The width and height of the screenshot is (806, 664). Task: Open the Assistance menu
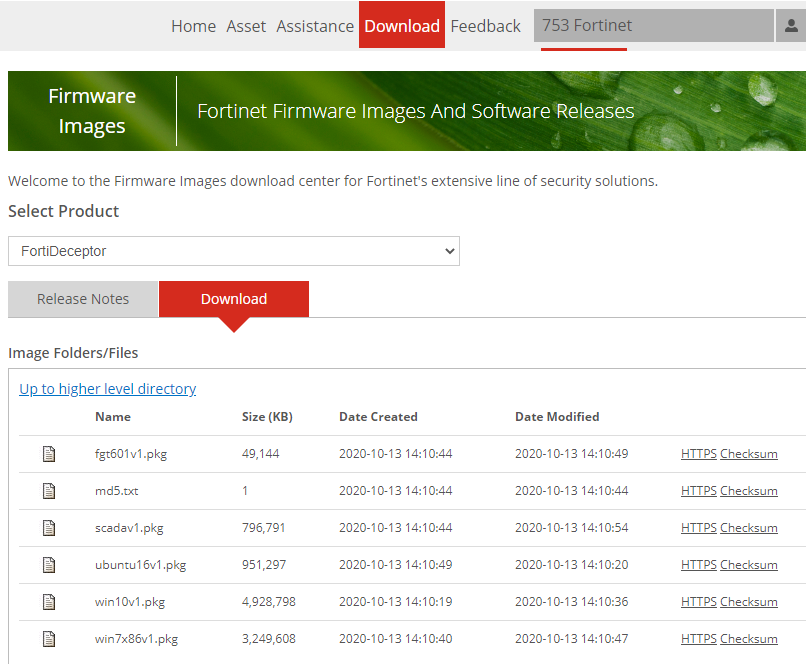315,26
